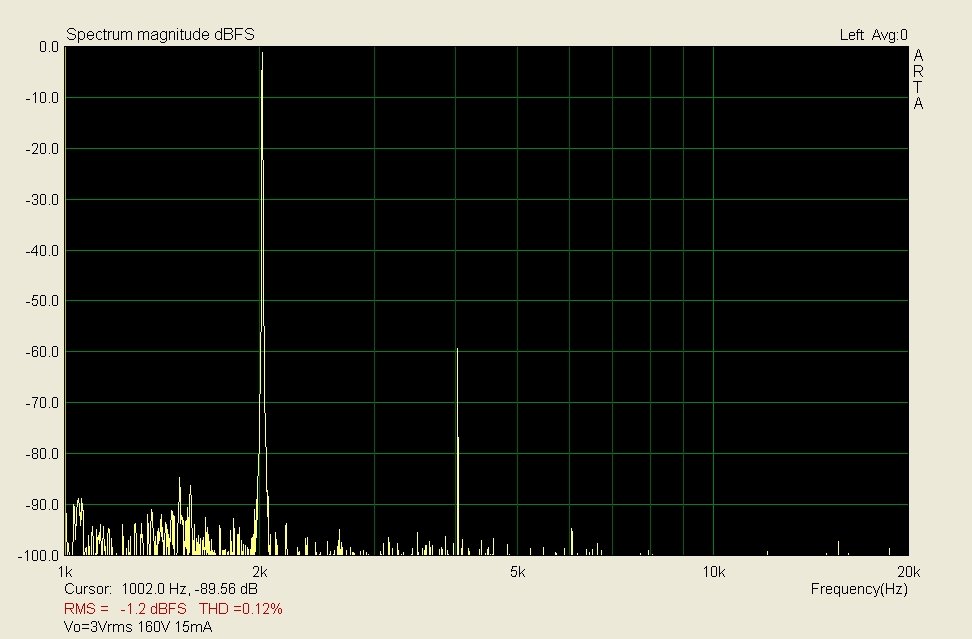Click the -50.0 axis label

coord(42,301)
